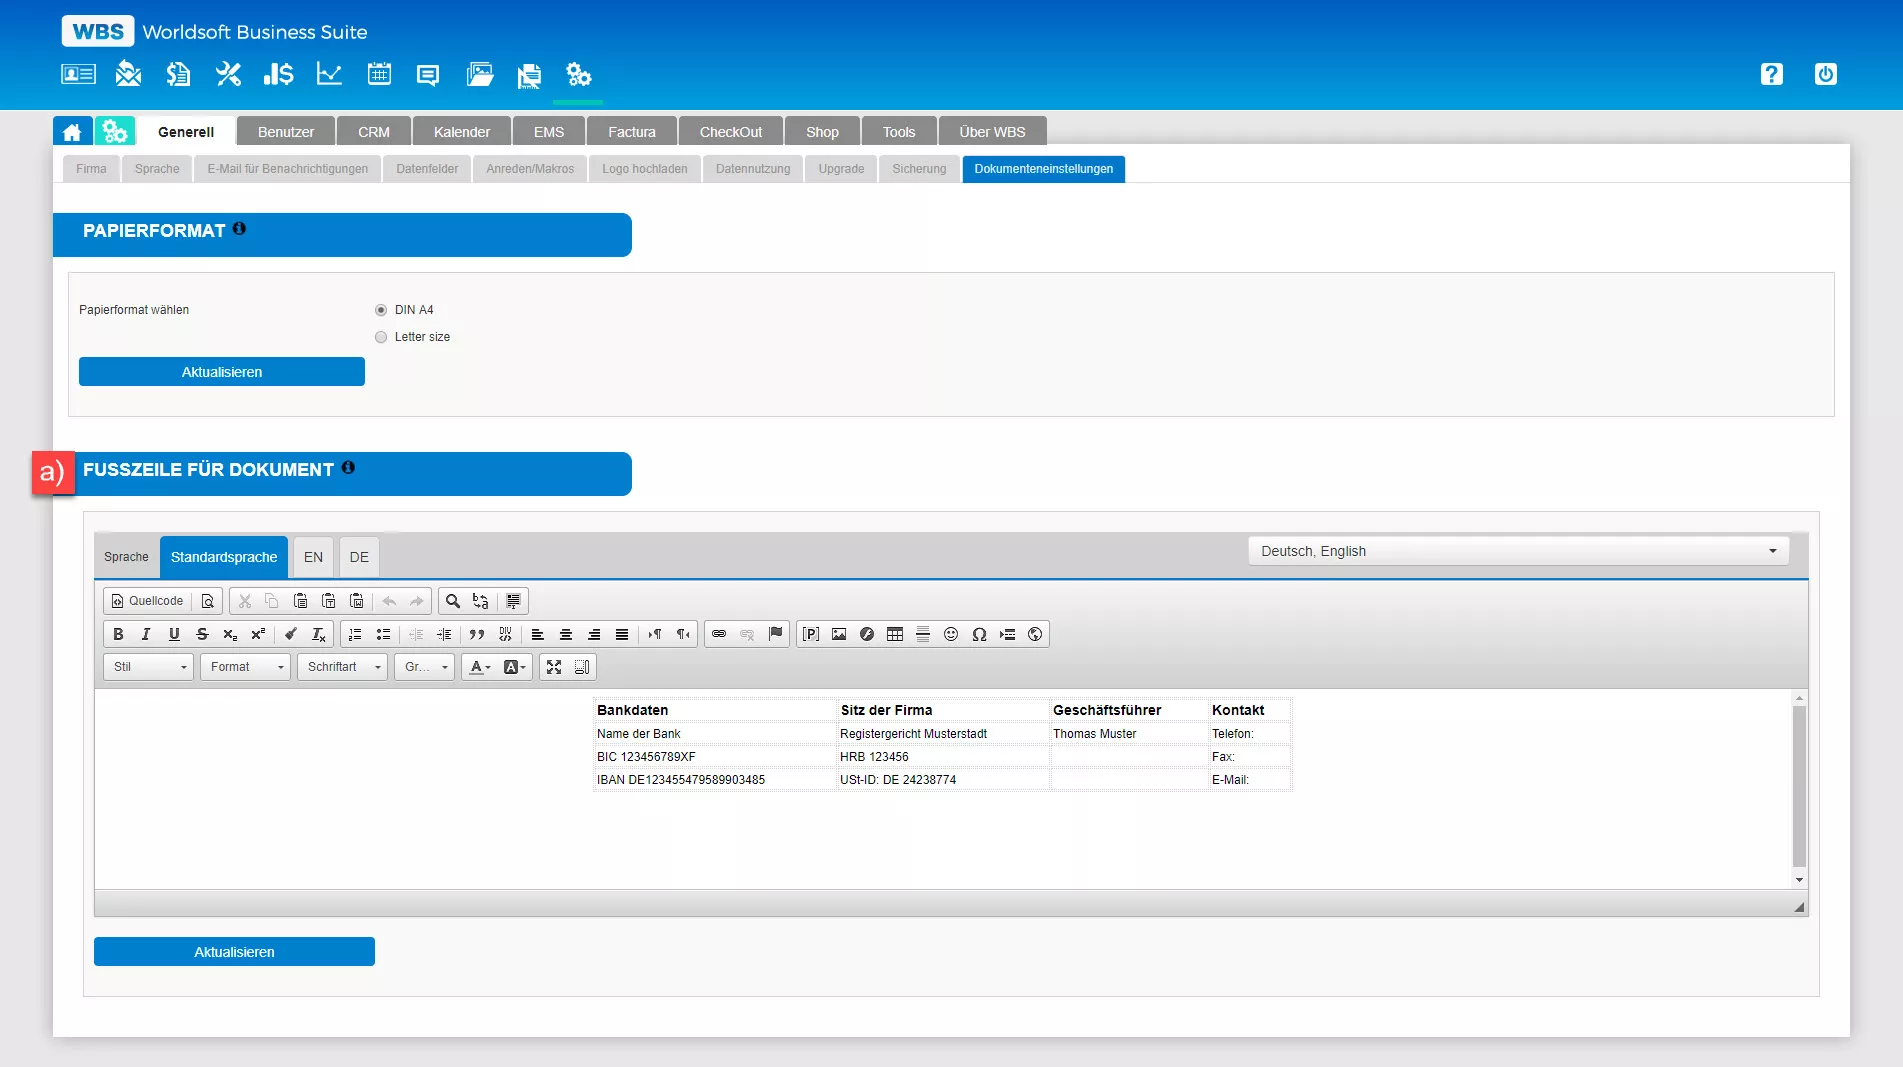Open the statistics chart icon in header

tap(329, 74)
